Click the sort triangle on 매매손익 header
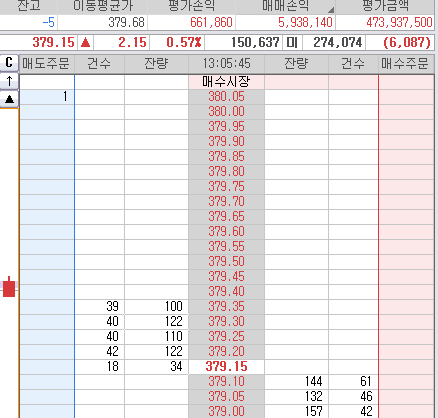The height and width of the screenshot is (418, 438). 331,10
